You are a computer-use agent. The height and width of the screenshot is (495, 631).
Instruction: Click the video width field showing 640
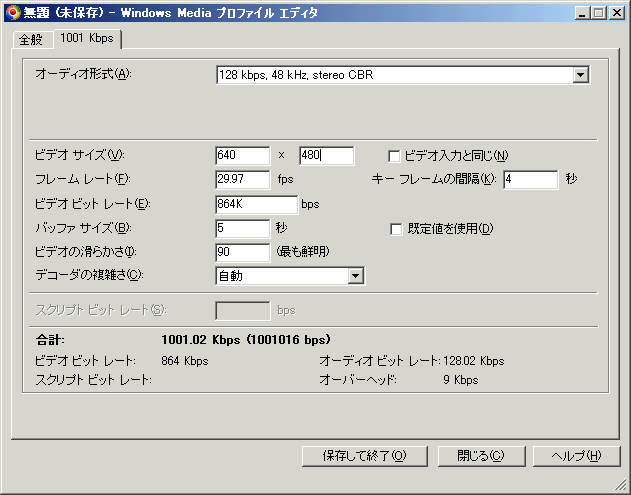(x=242, y=156)
